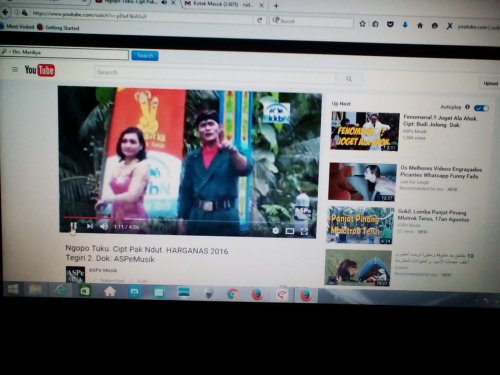Screen dimensions: 500x375
Task: Open the Windows Start button
Action: (x=13, y=289)
